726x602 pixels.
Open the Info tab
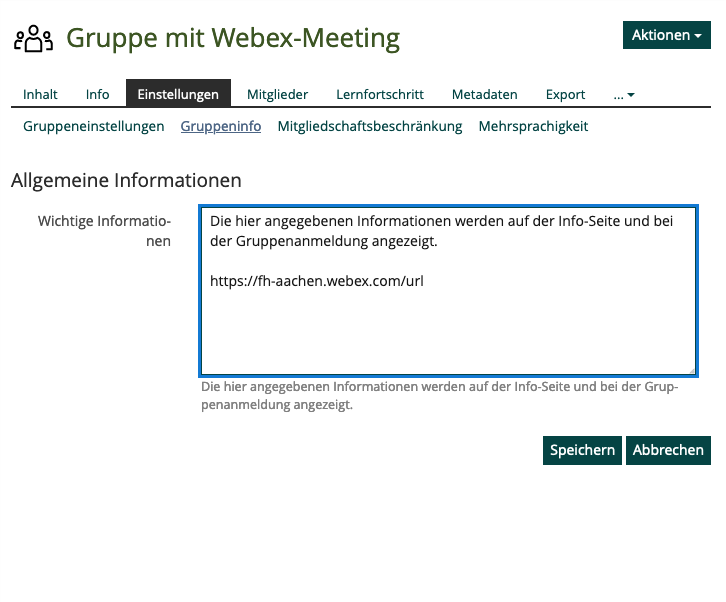(97, 94)
